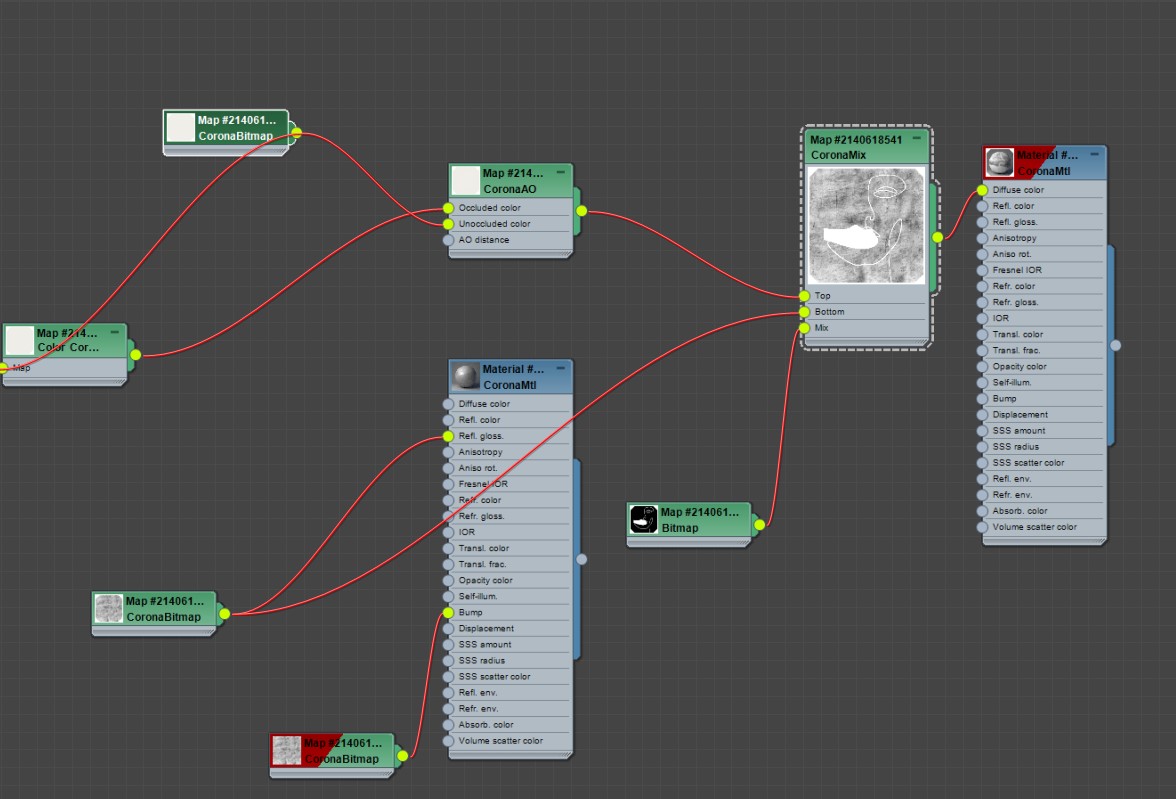The width and height of the screenshot is (1176, 799).
Task: Click the red-flagged CoronaBitmap texture thumbnail
Action: 286,750
